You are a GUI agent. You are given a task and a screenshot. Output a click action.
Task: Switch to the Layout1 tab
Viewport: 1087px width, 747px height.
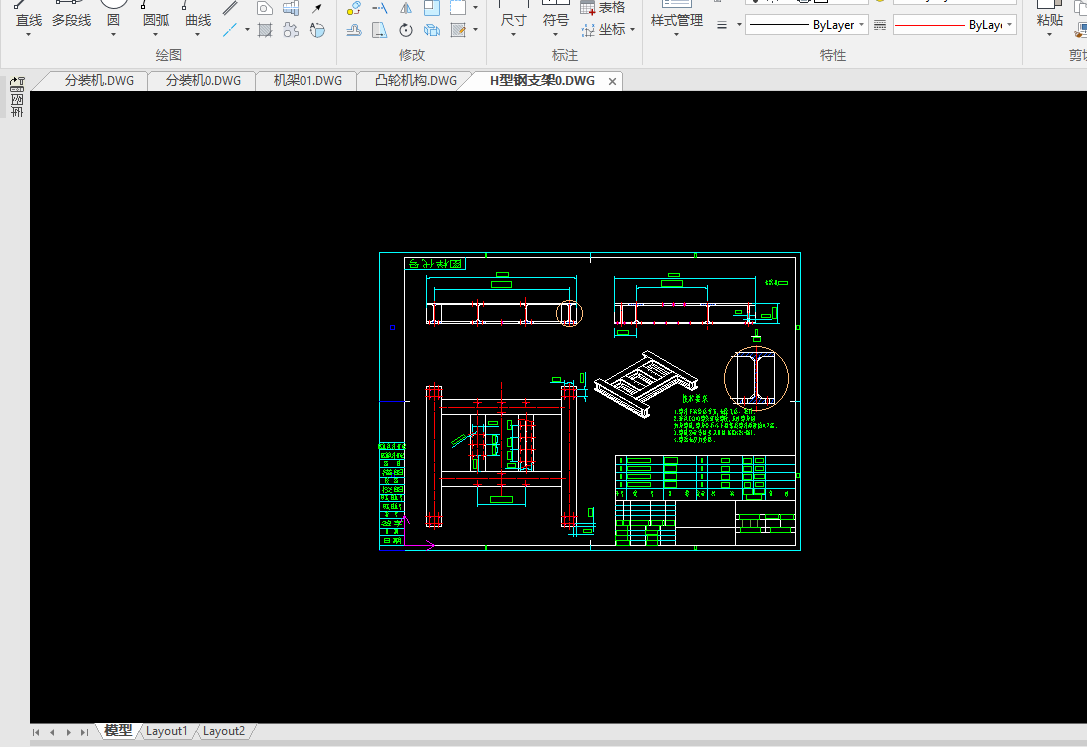tap(166, 731)
